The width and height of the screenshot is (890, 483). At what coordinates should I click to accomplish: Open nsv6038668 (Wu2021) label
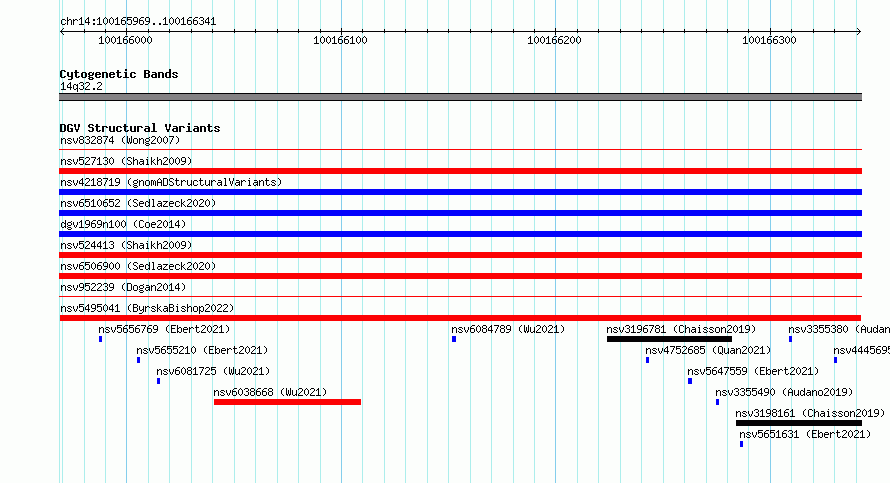(270, 392)
